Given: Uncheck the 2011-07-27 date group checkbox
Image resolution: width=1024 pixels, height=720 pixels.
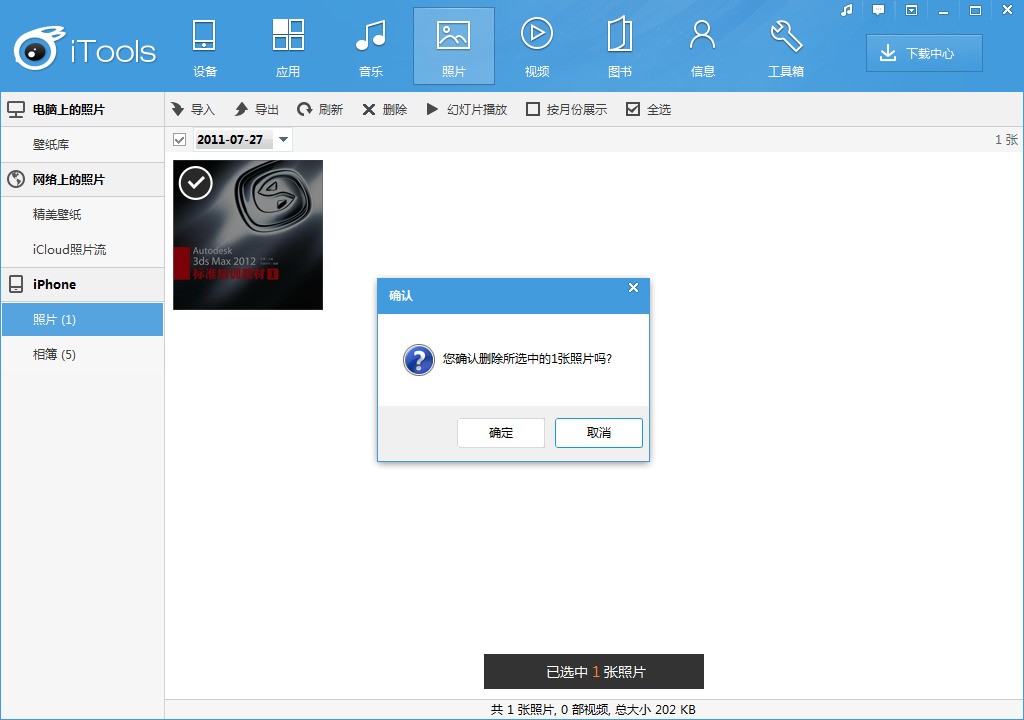Looking at the screenshot, I should click(x=180, y=140).
